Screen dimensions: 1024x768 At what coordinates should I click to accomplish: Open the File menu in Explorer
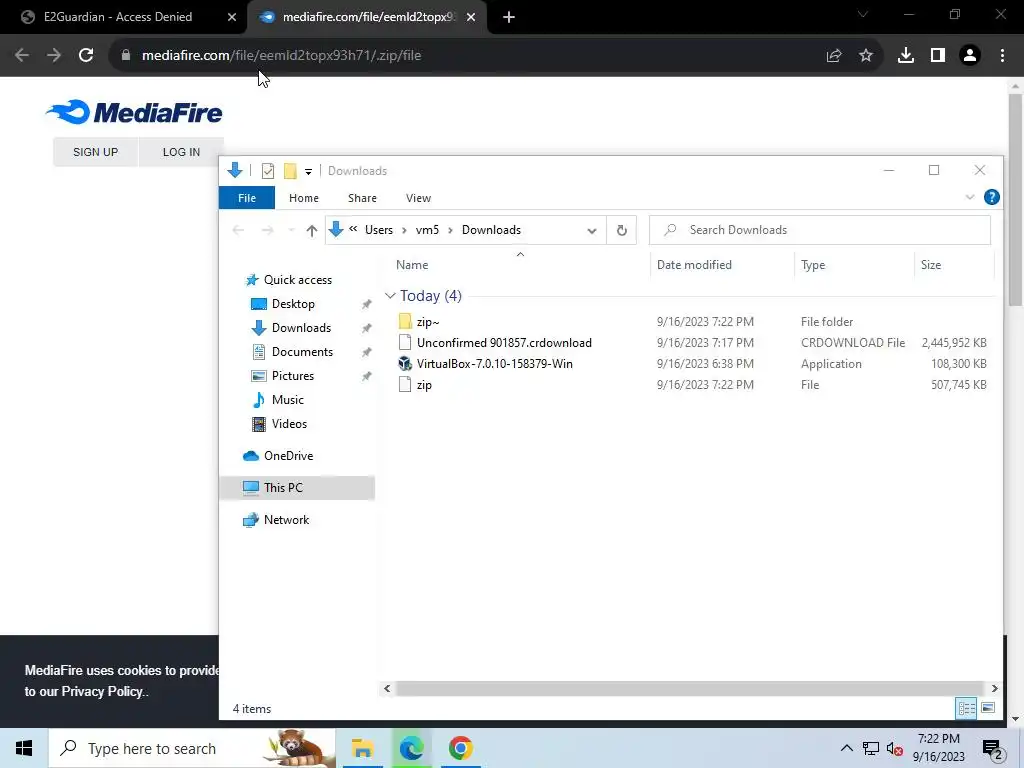pyautogui.click(x=247, y=198)
